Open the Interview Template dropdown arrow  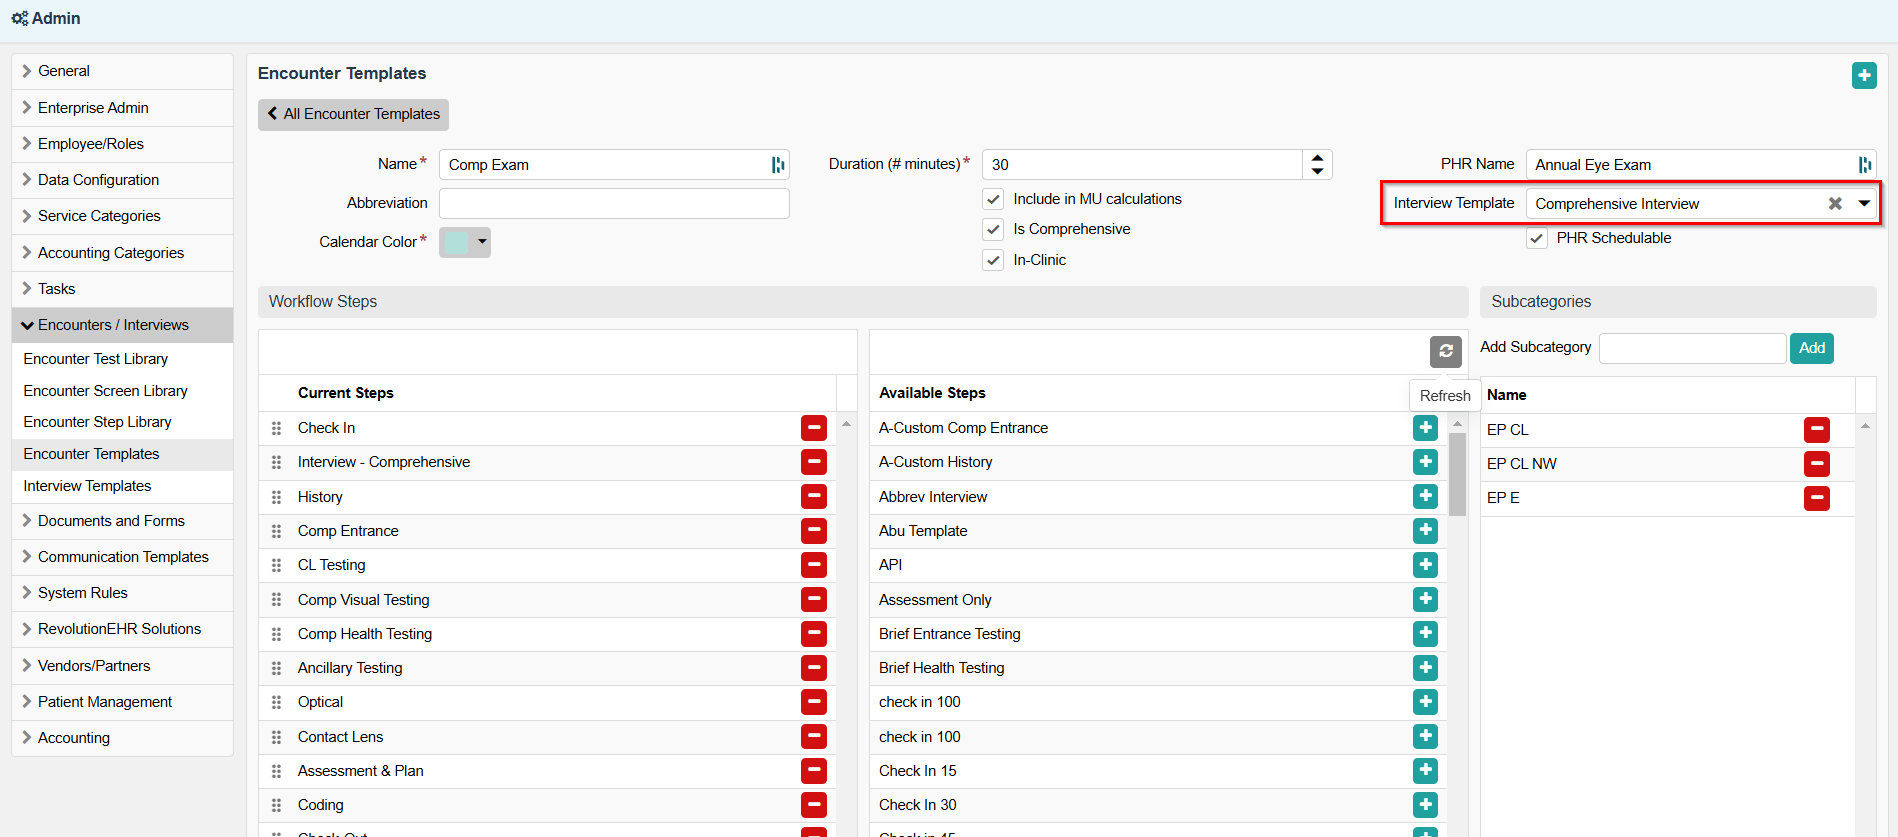tap(1864, 204)
